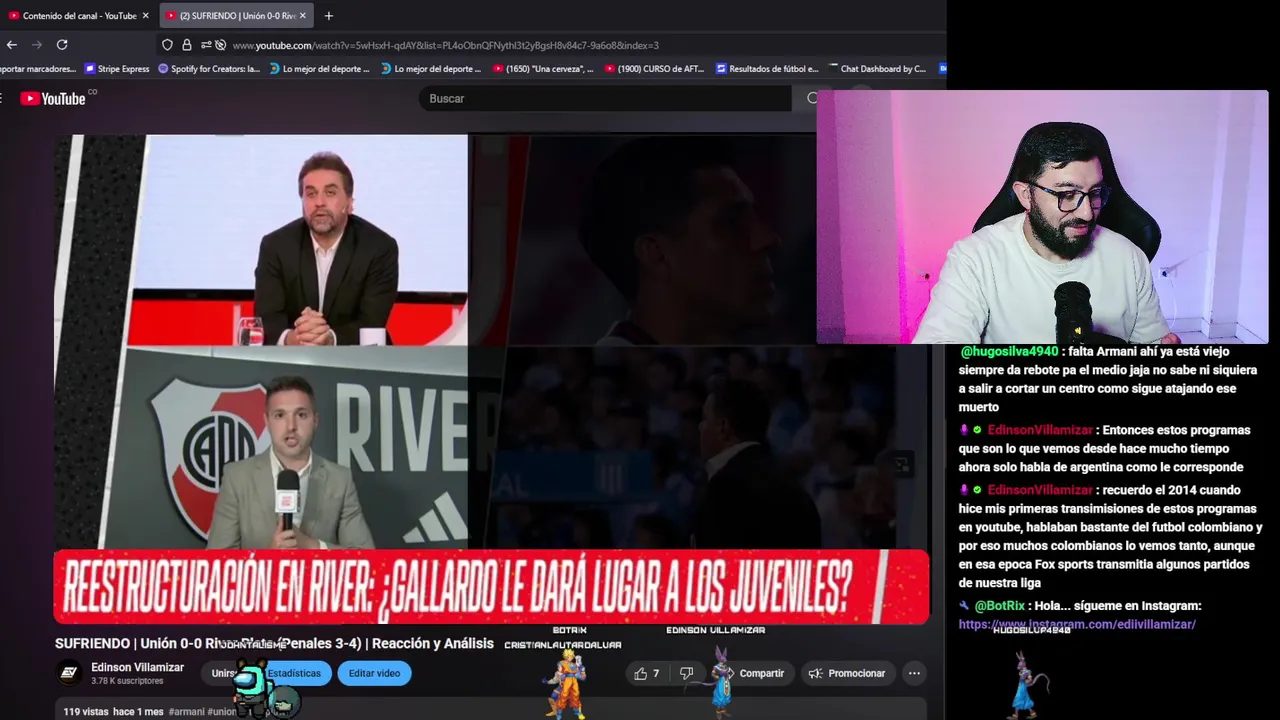The height and width of the screenshot is (720, 1280).
Task: Switch to 'Contenido del canal - YouTube' tab
Action: coord(78,16)
